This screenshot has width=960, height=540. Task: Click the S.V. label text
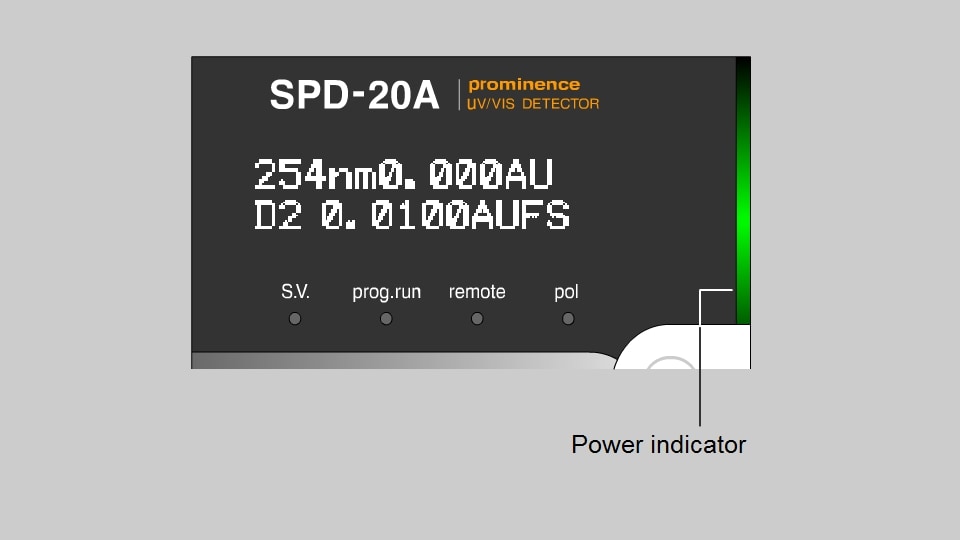pyautogui.click(x=295, y=291)
